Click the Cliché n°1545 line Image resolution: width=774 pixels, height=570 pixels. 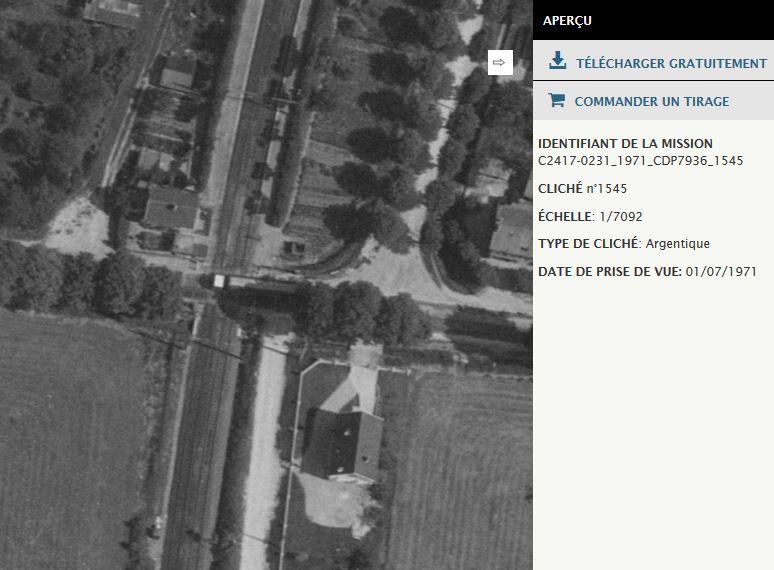pyautogui.click(x=583, y=188)
